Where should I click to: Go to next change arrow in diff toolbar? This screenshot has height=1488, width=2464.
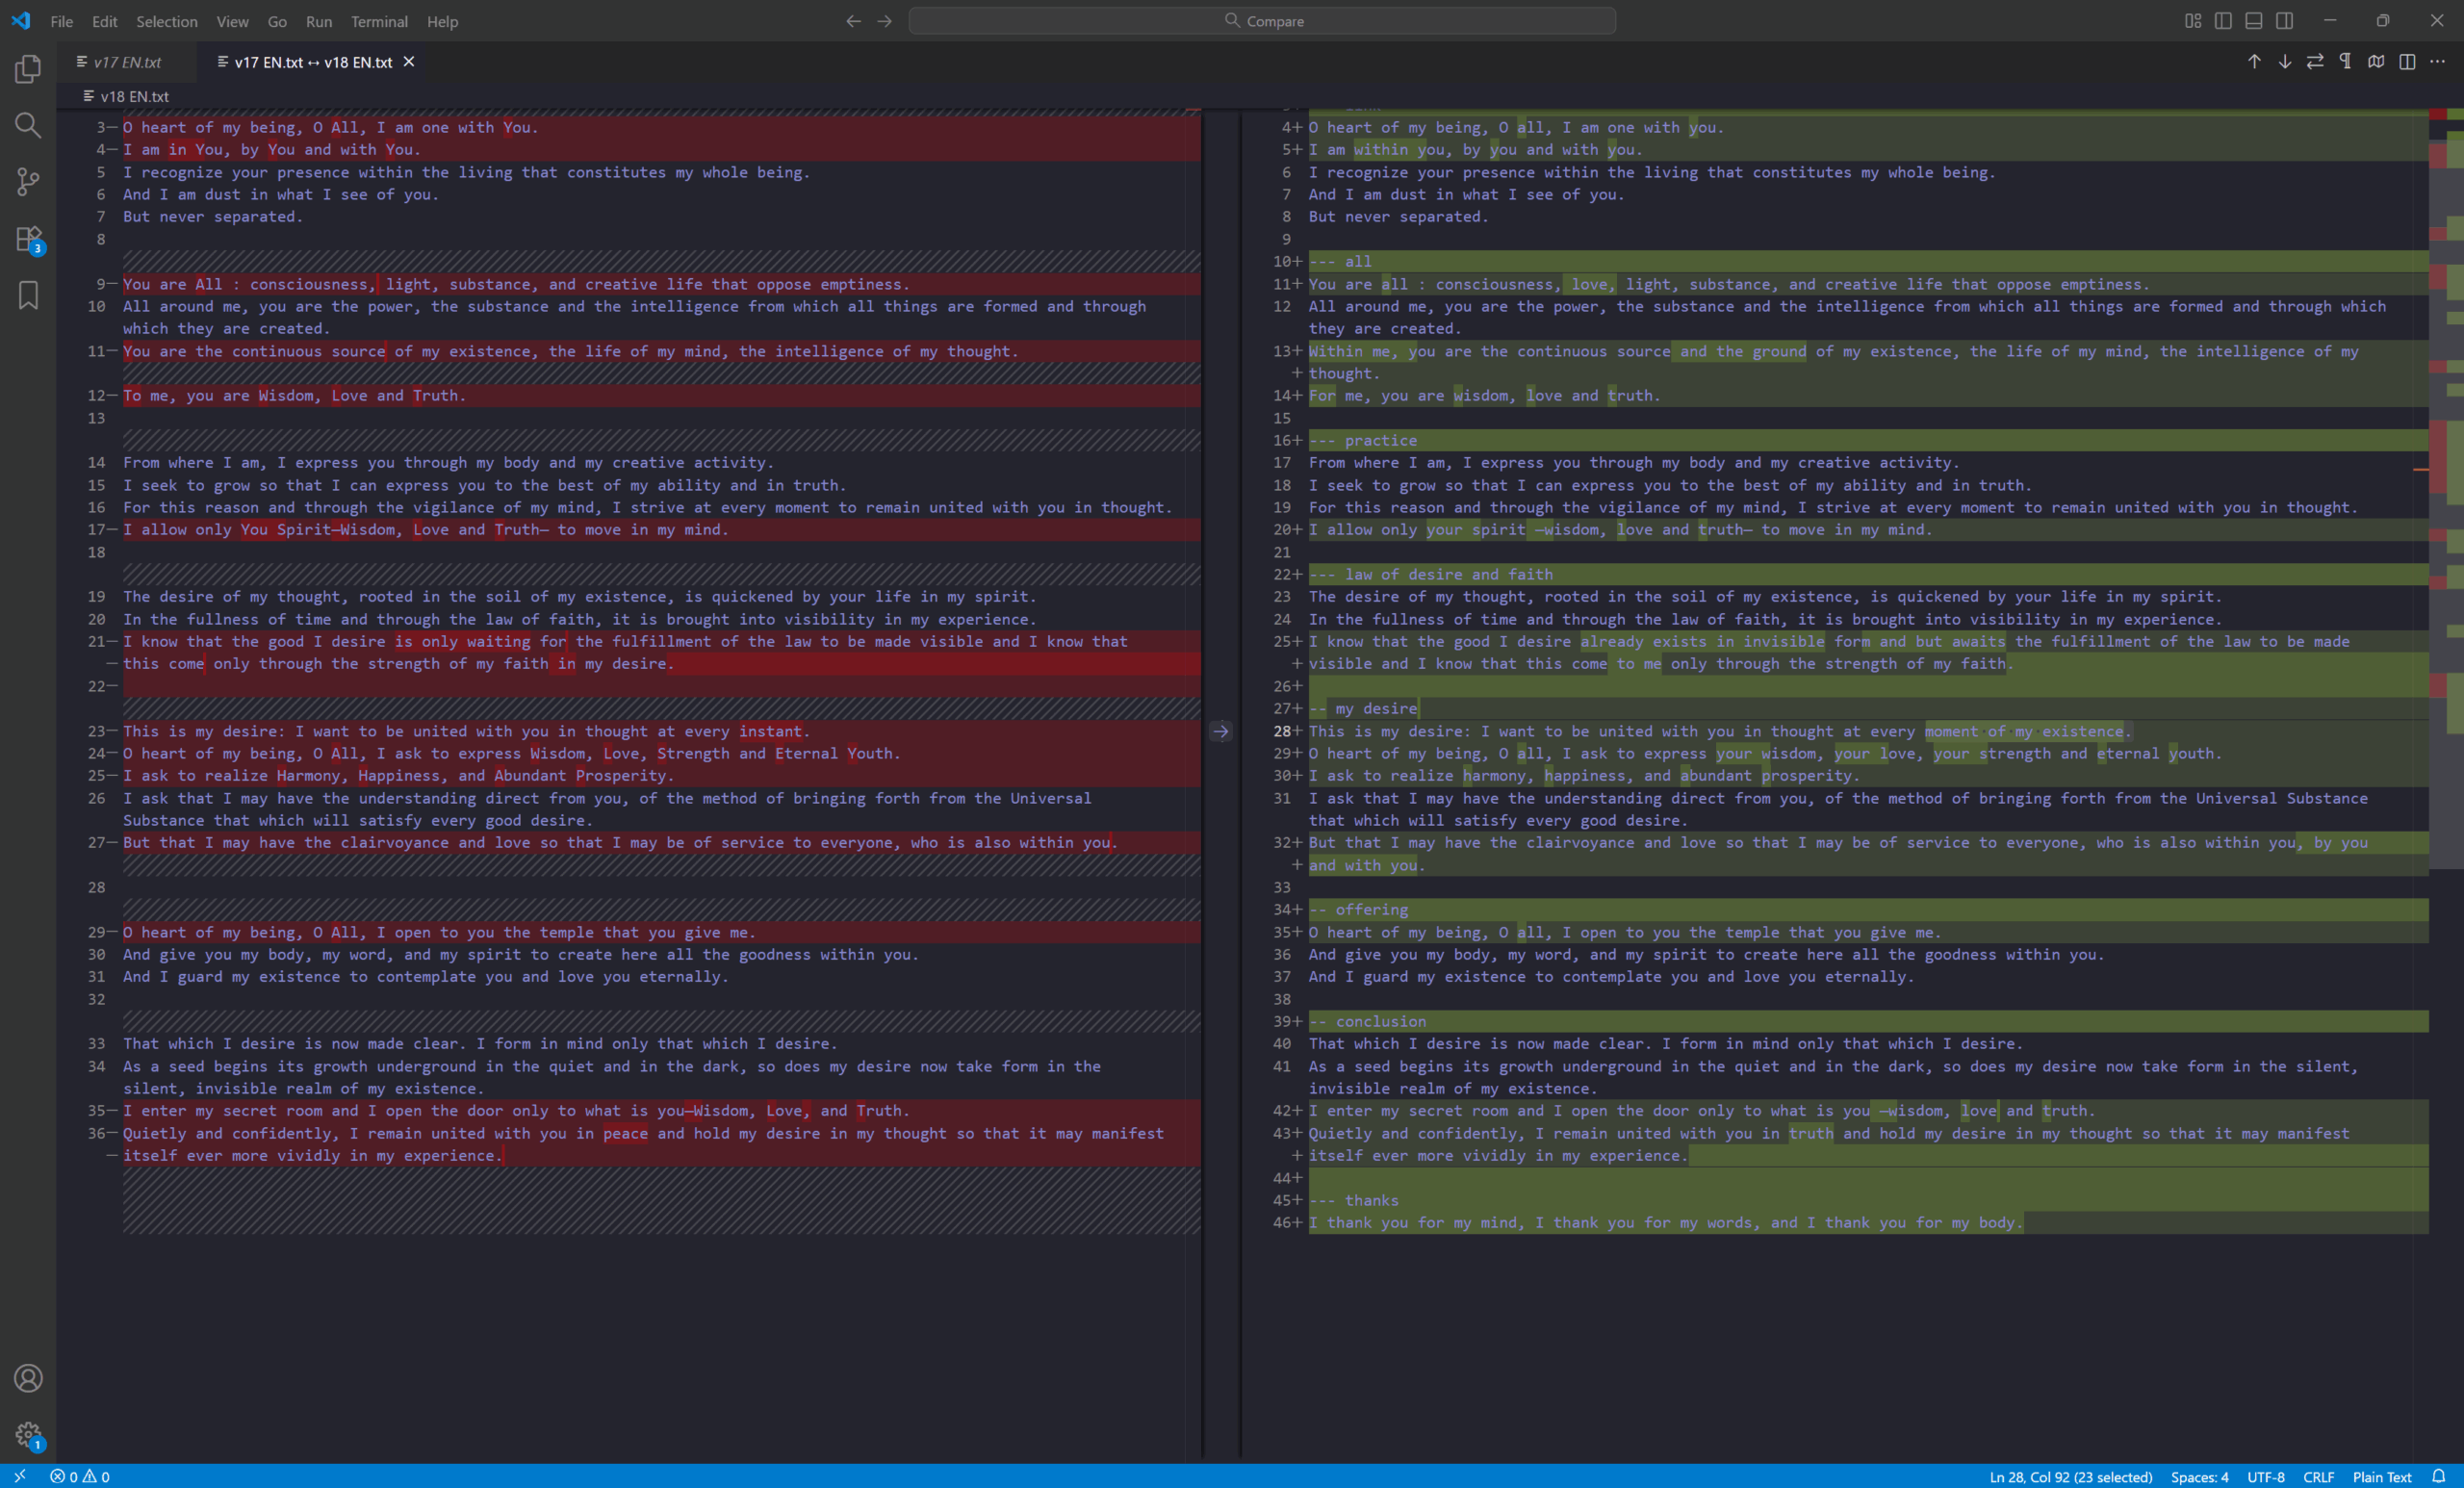[2285, 62]
